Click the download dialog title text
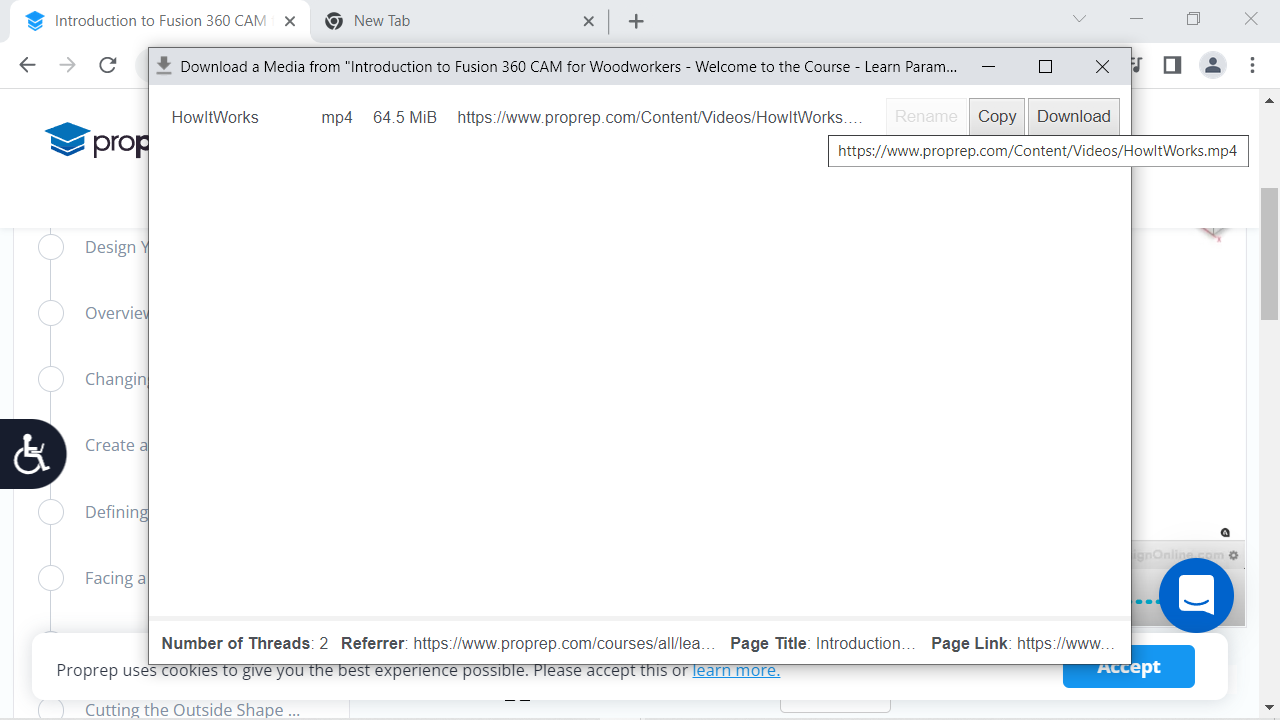The width and height of the screenshot is (1280, 720). click(x=569, y=67)
